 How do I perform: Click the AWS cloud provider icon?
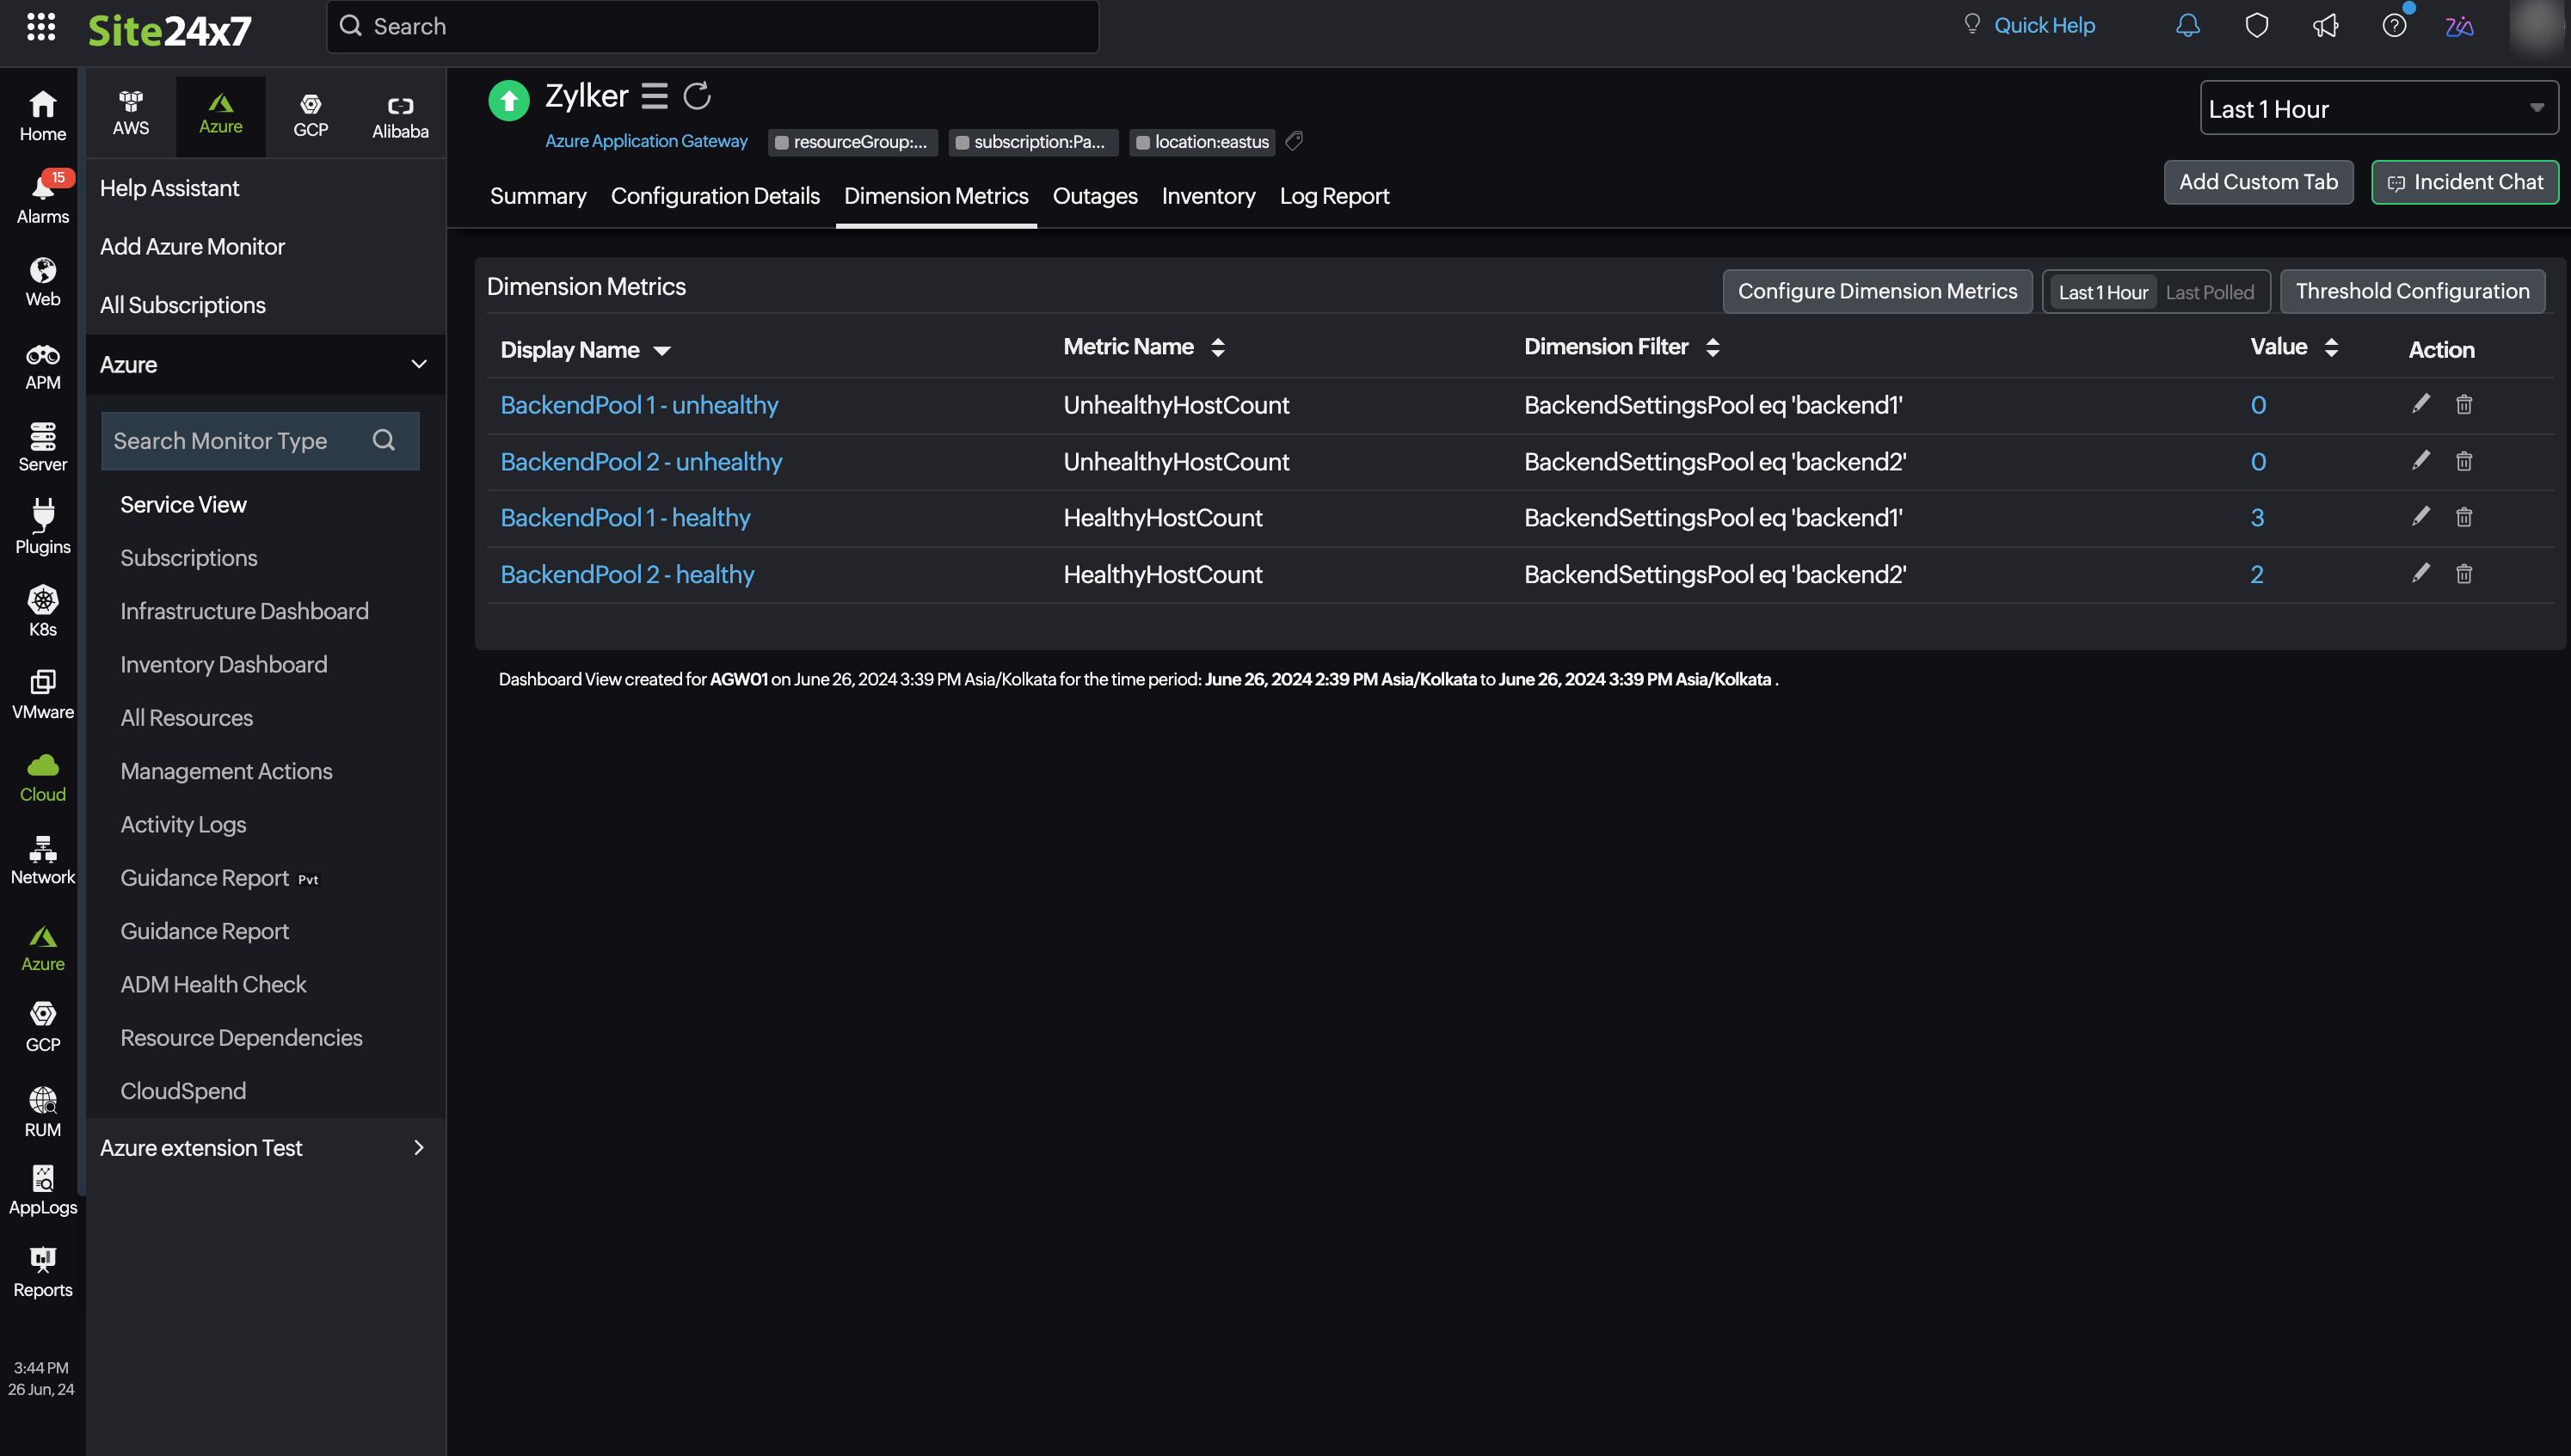pos(131,111)
